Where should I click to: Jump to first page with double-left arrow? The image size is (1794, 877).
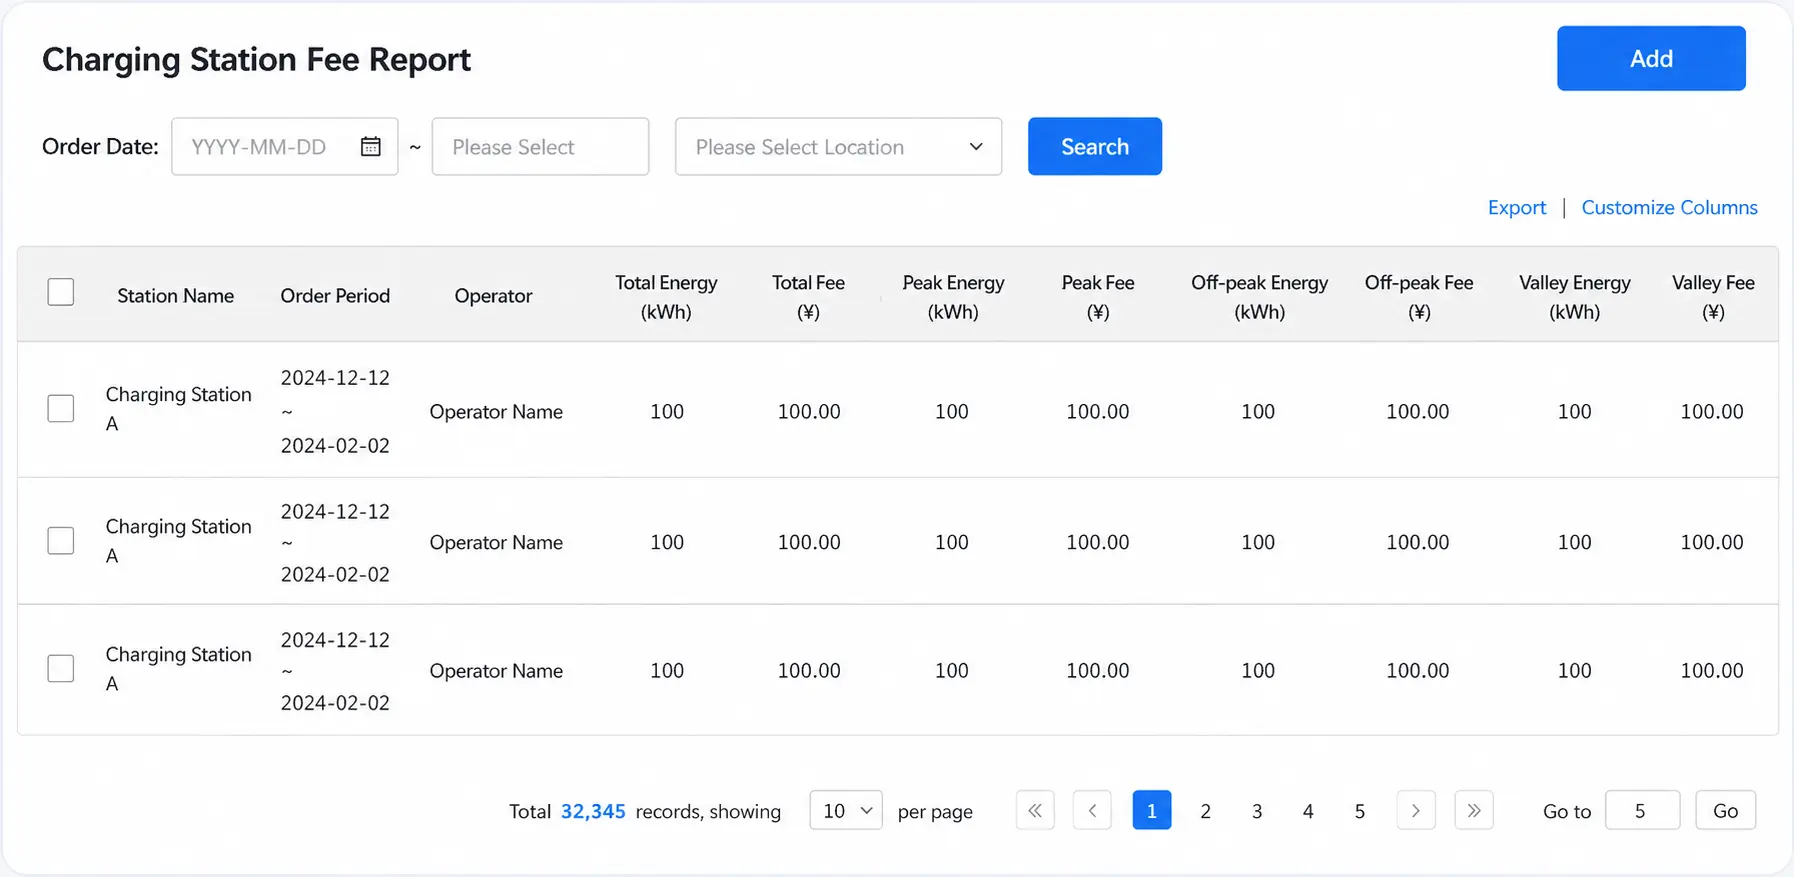tap(1035, 810)
